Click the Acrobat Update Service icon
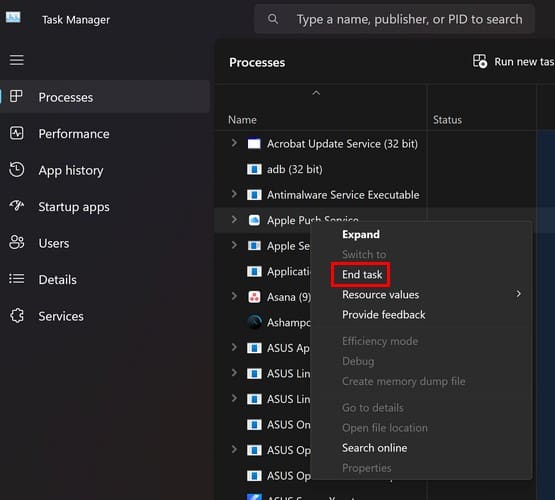Image resolution: width=555 pixels, height=500 pixels. pos(254,144)
